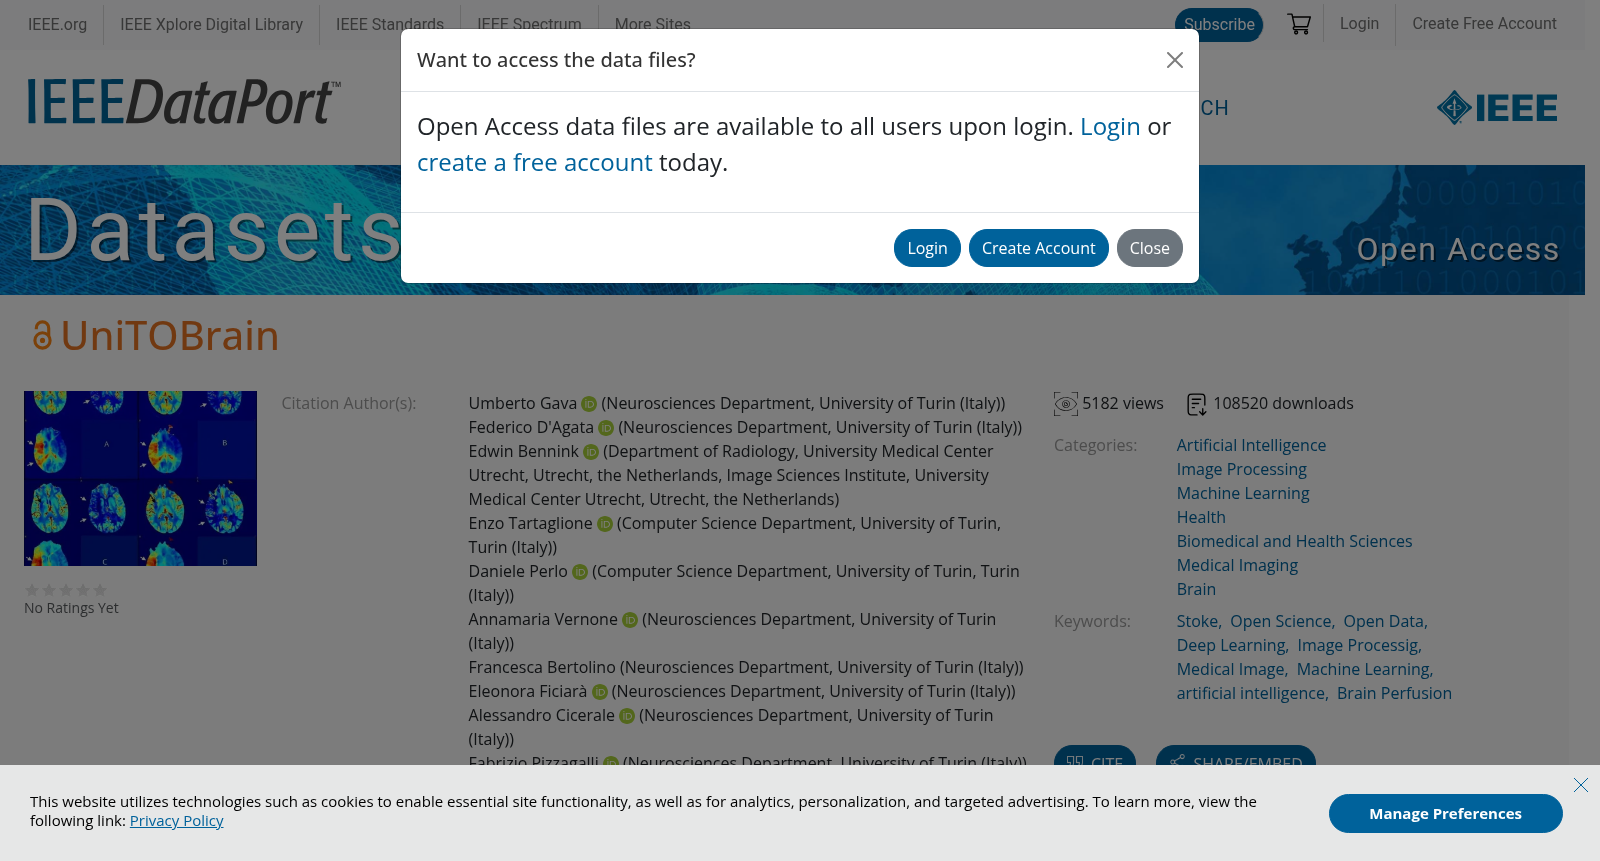The height and width of the screenshot is (861, 1600).
Task: Close the data files access dialog with X
Action: (1175, 60)
